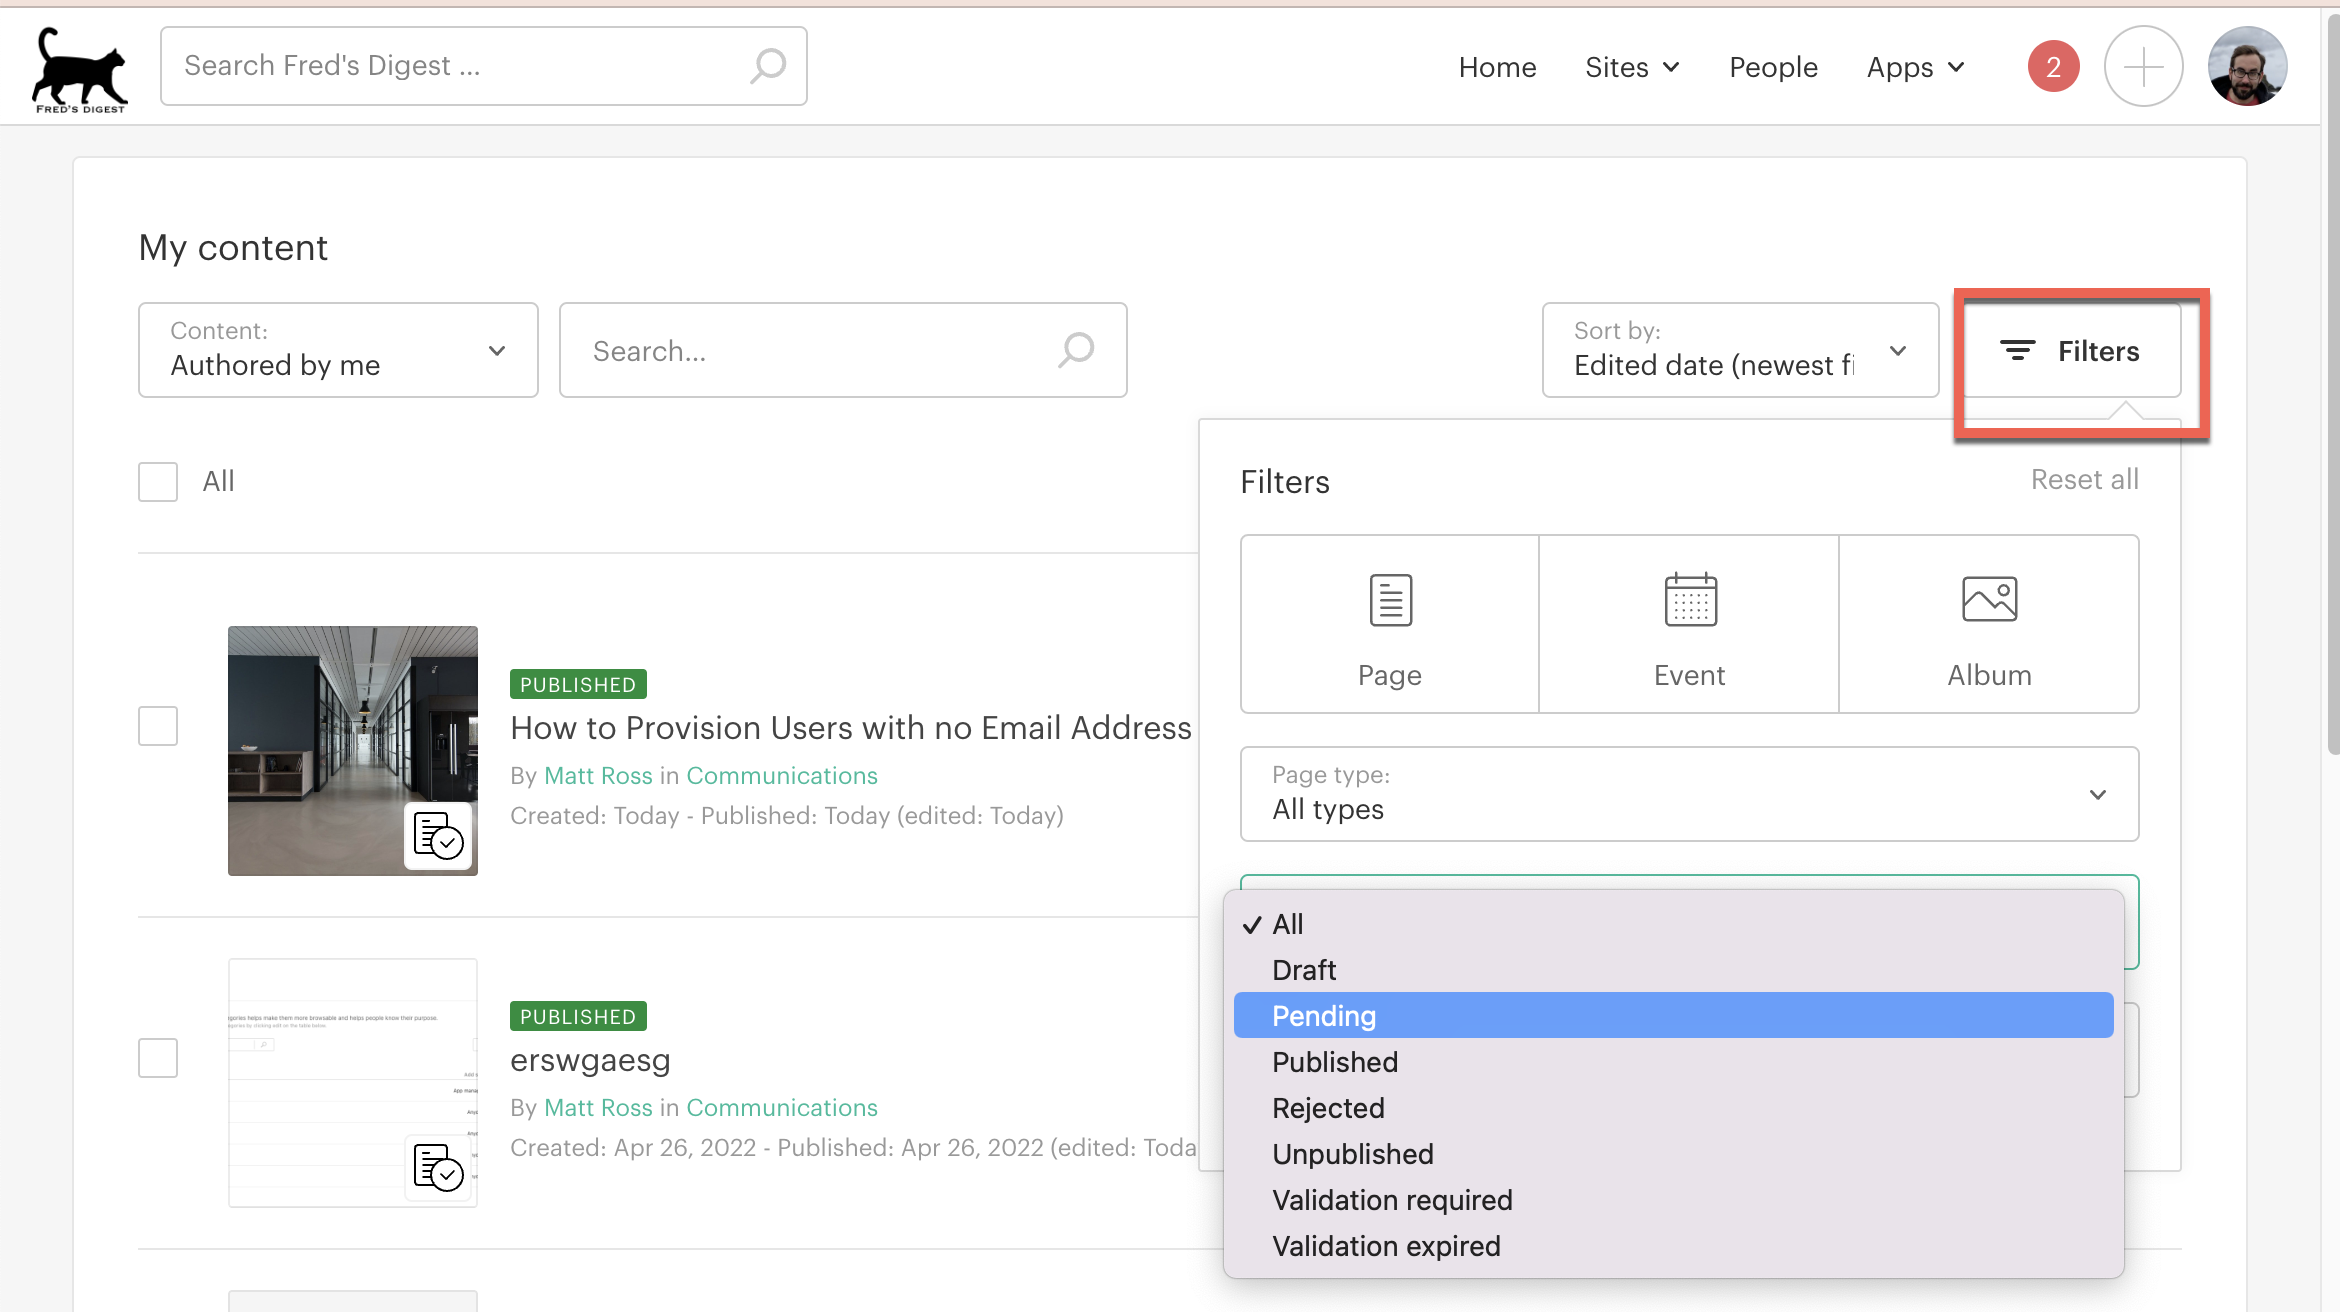Select the erswgaesg item checkbox
The height and width of the screenshot is (1312, 2340).
(x=158, y=1058)
